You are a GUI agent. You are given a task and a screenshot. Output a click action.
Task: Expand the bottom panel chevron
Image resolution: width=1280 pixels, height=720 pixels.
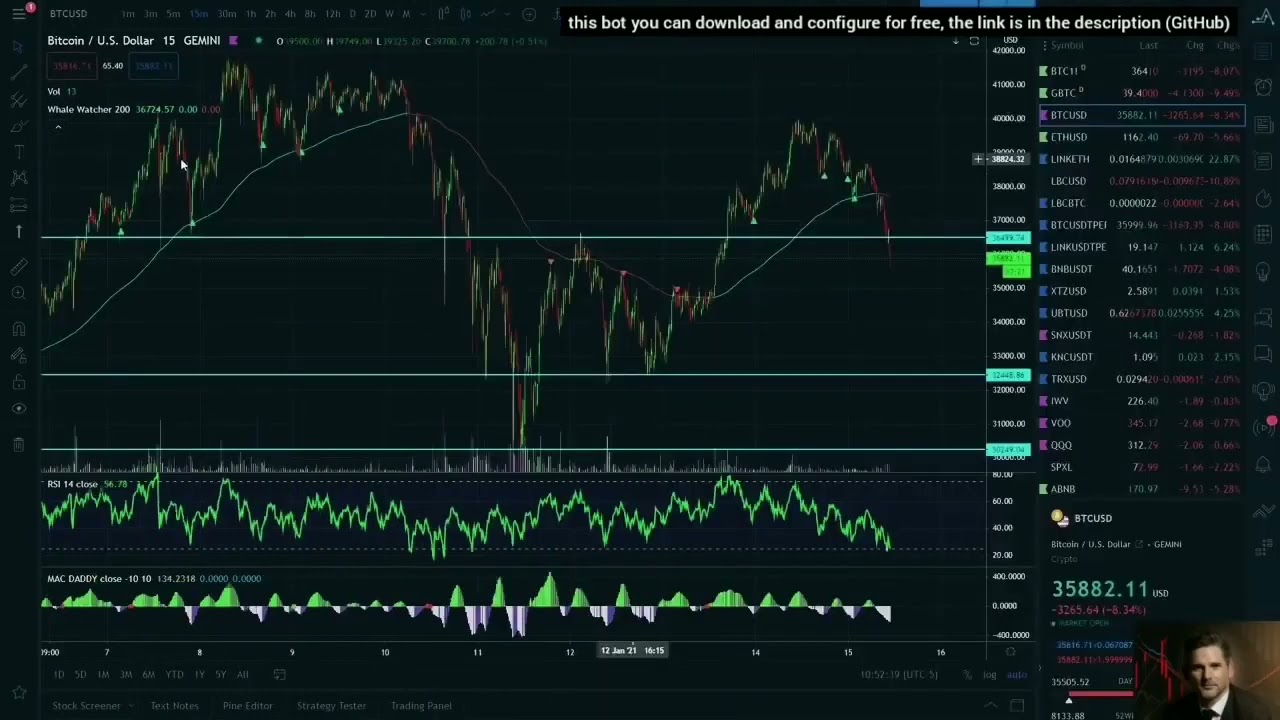[990, 705]
